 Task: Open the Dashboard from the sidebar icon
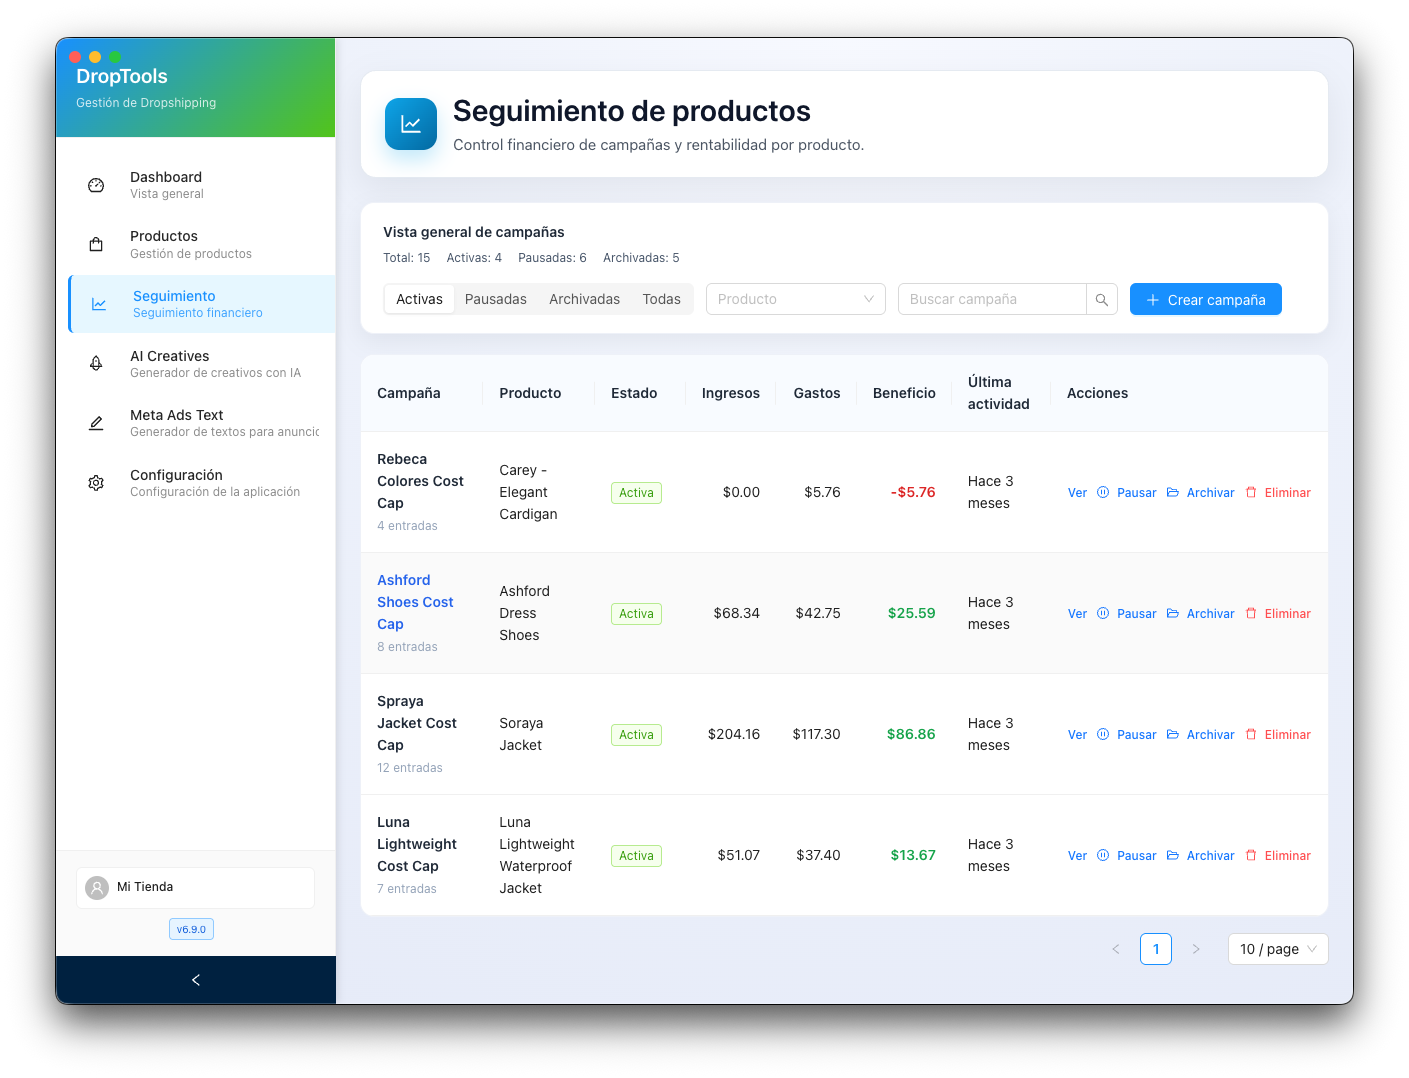point(95,184)
